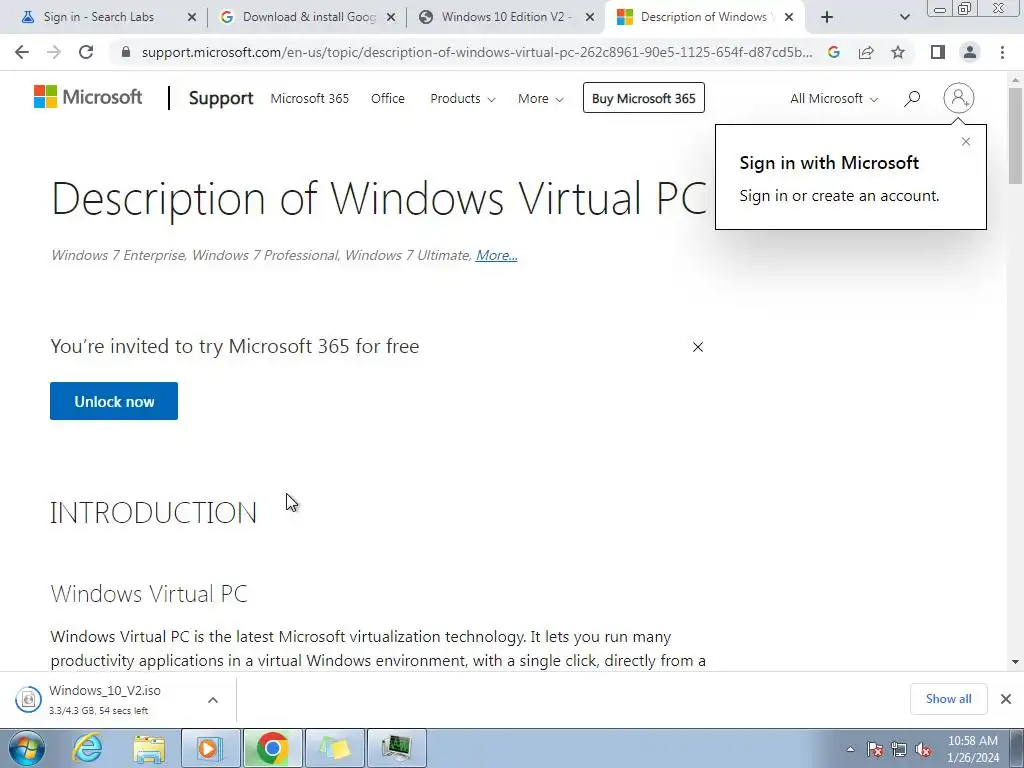Open Windows Explorer from taskbar

pyautogui.click(x=149, y=748)
